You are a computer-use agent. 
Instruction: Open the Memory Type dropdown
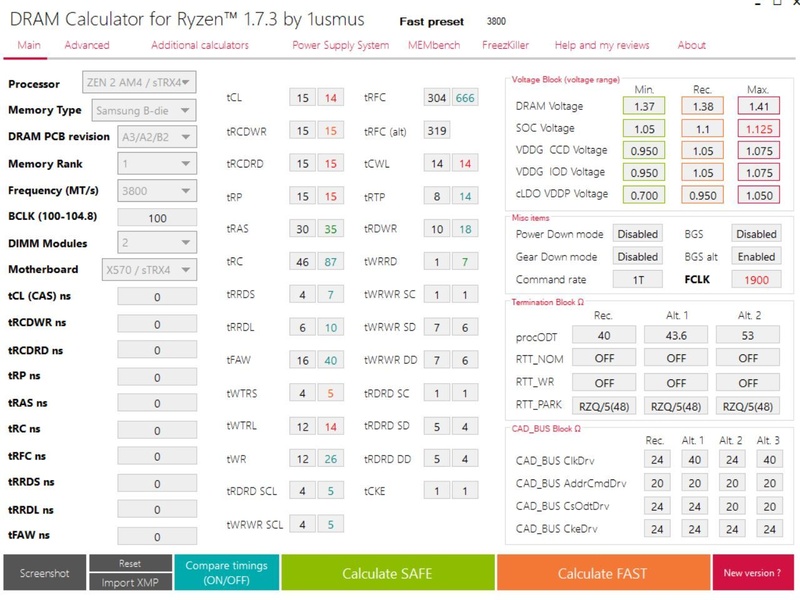tap(144, 110)
